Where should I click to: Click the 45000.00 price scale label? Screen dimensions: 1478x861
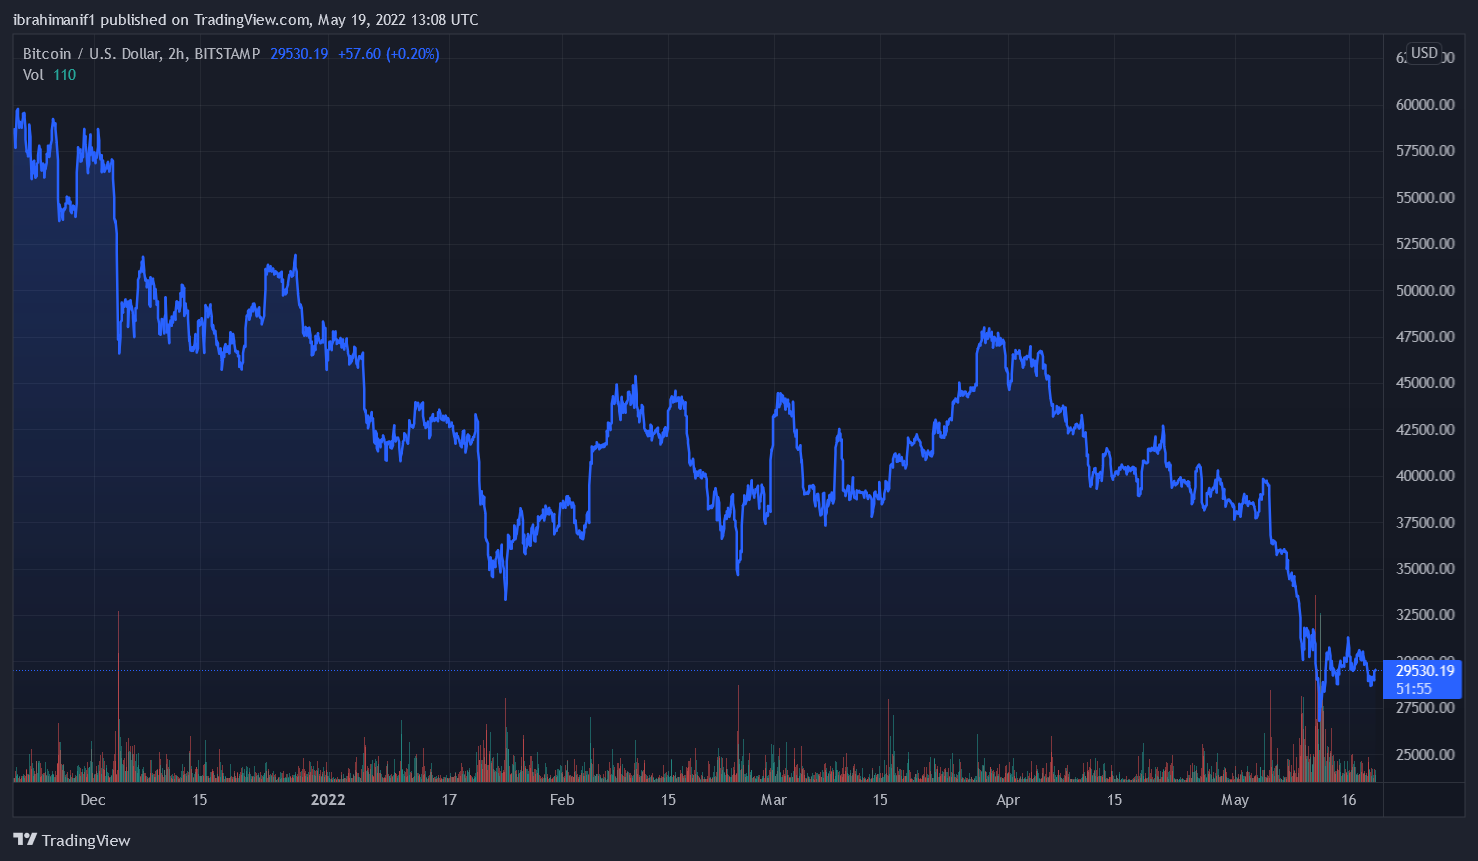coord(1424,383)
